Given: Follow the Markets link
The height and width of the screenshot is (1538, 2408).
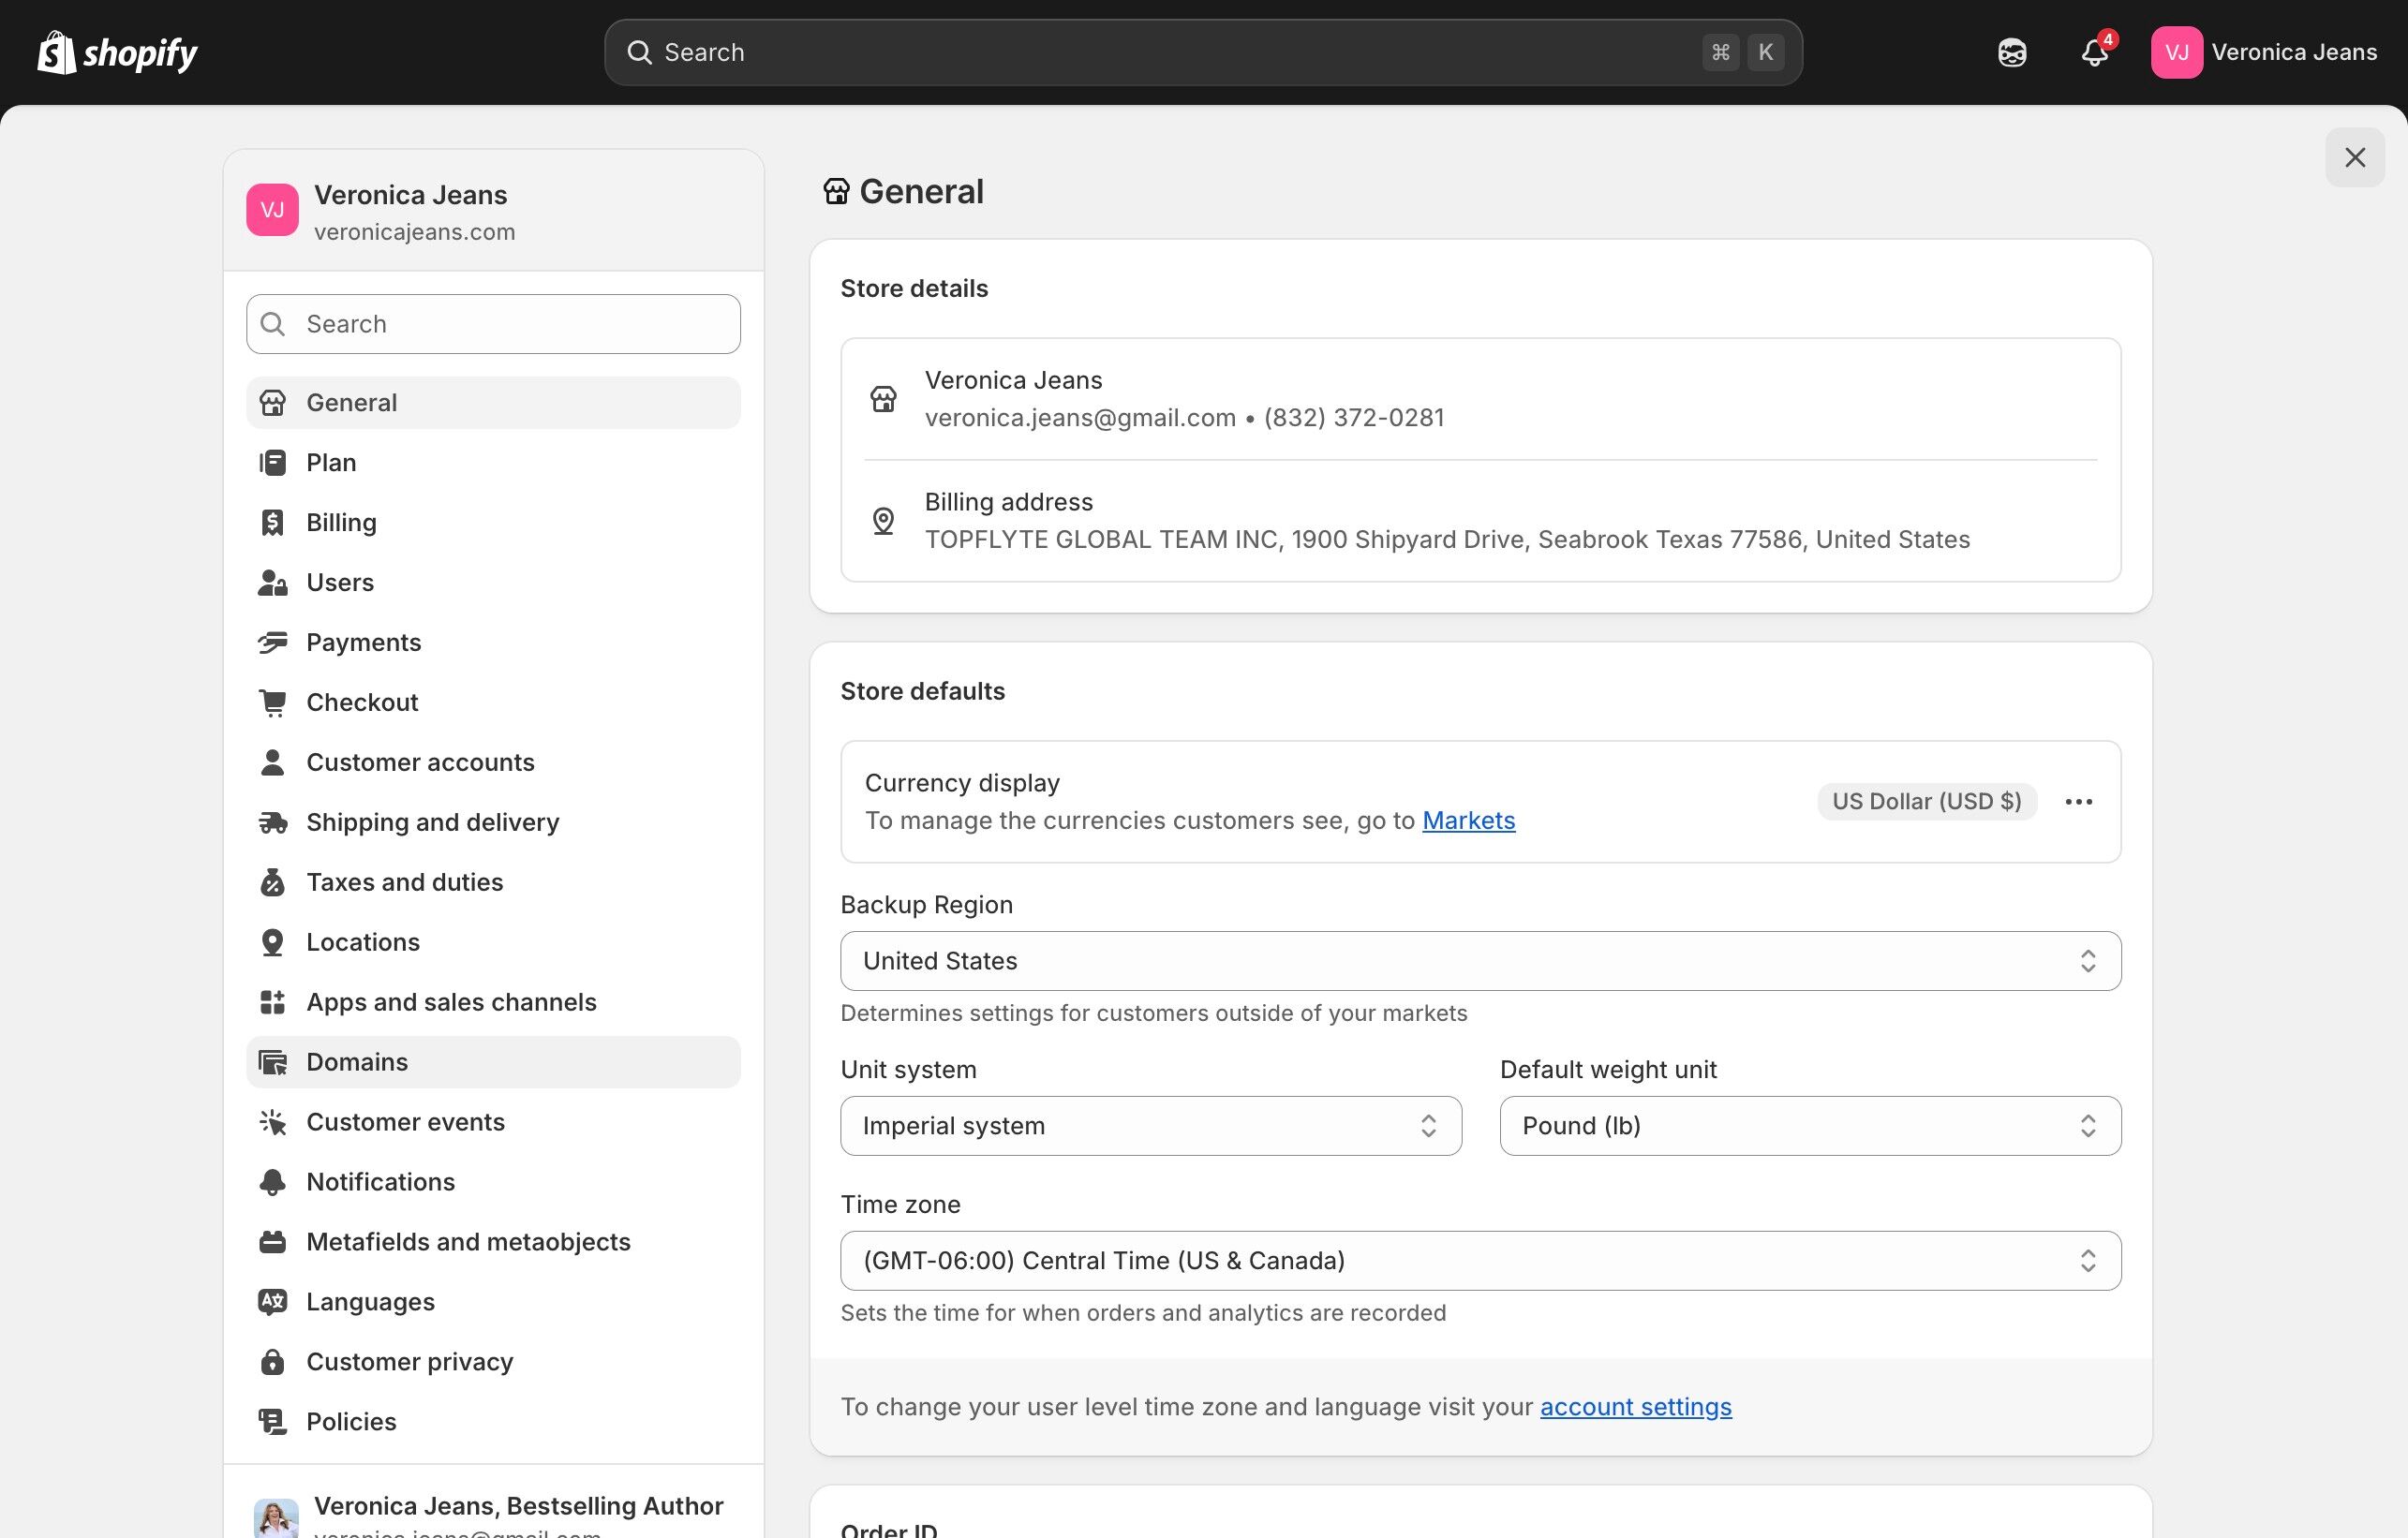Looking at the screenshot, I should click(1468, 820).
